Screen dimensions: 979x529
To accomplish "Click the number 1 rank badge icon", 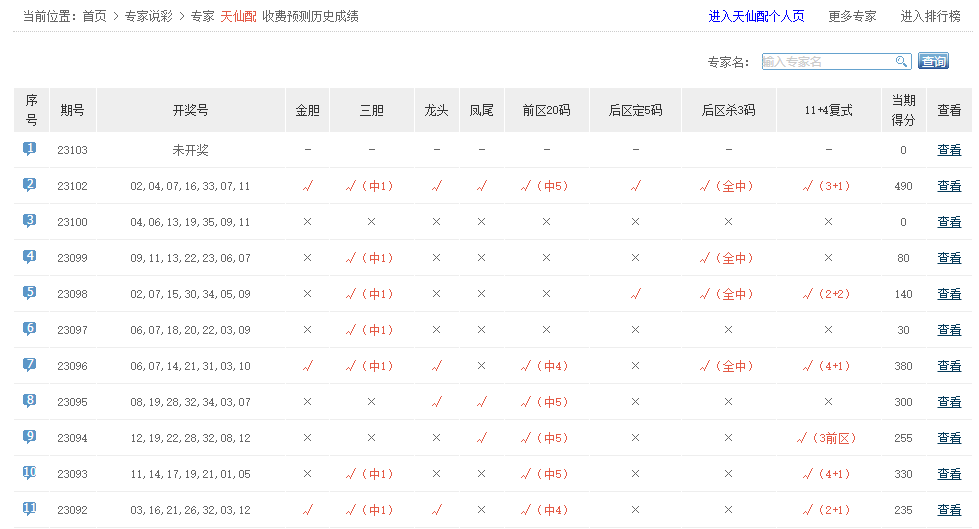I will coord(30,149).
